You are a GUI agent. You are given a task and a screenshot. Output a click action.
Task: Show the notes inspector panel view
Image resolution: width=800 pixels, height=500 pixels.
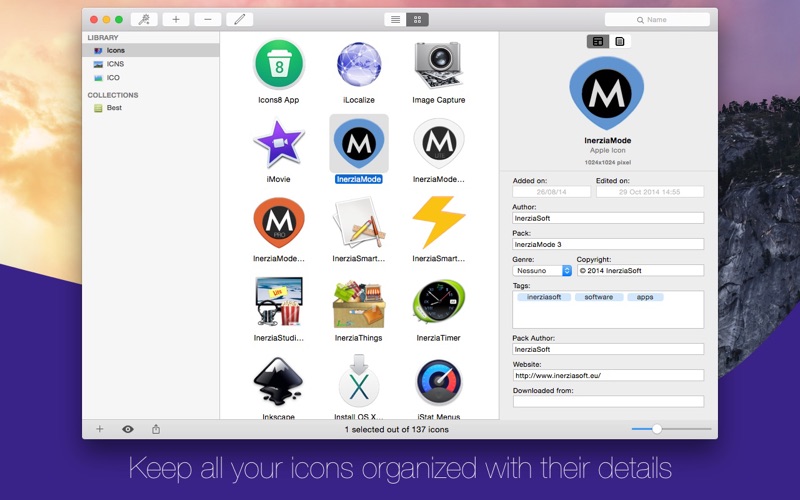620,41
